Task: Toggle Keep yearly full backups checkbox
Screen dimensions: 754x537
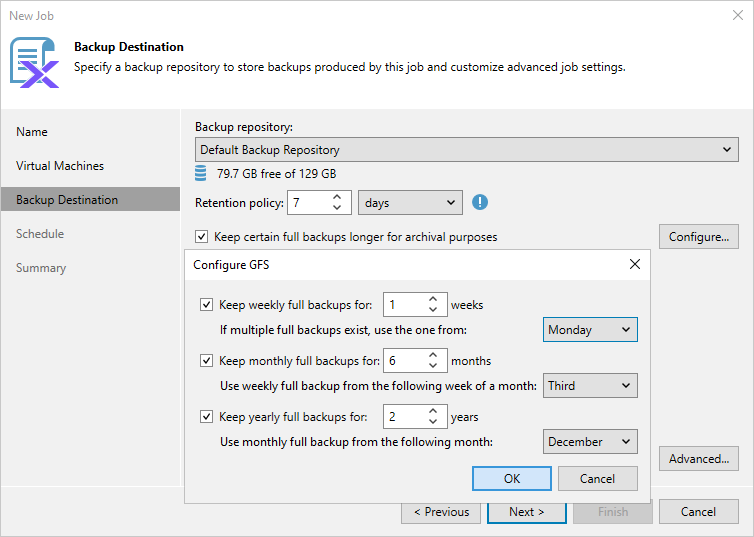Action: pos(207,417)
